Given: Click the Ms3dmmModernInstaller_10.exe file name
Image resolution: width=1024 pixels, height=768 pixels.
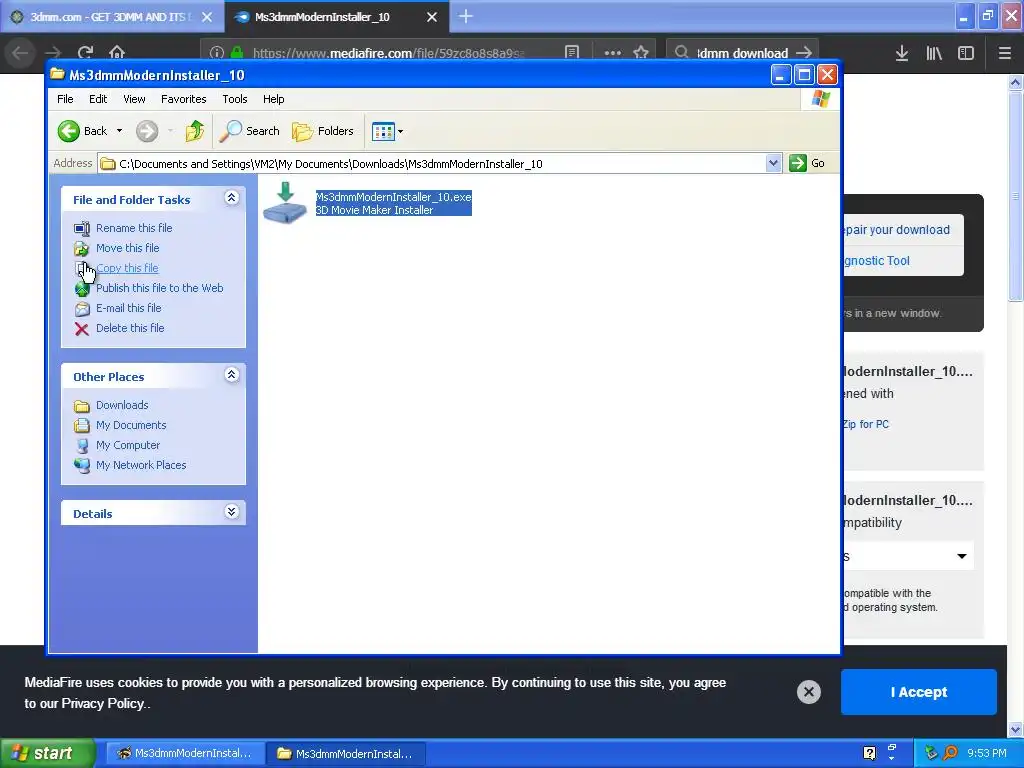Looking at the screenshot, I should [393, 197].
